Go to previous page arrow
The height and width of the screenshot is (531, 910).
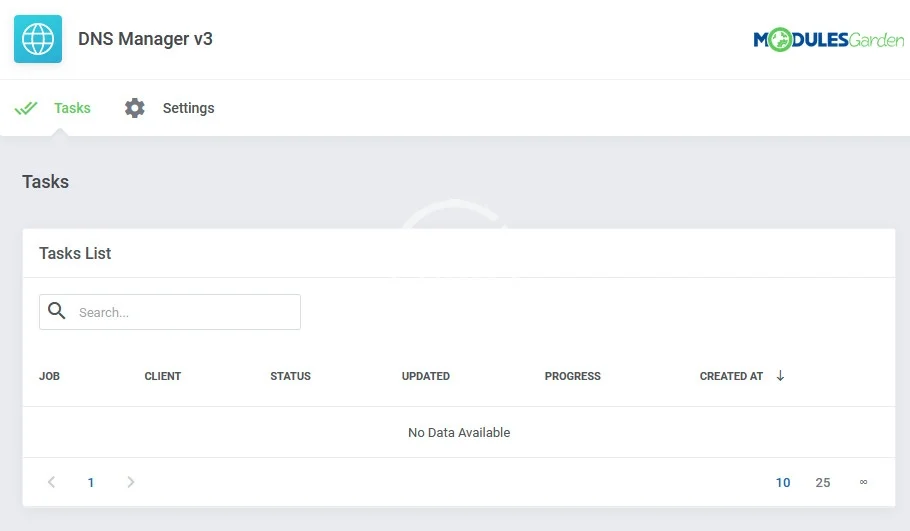tap(52, 482)
